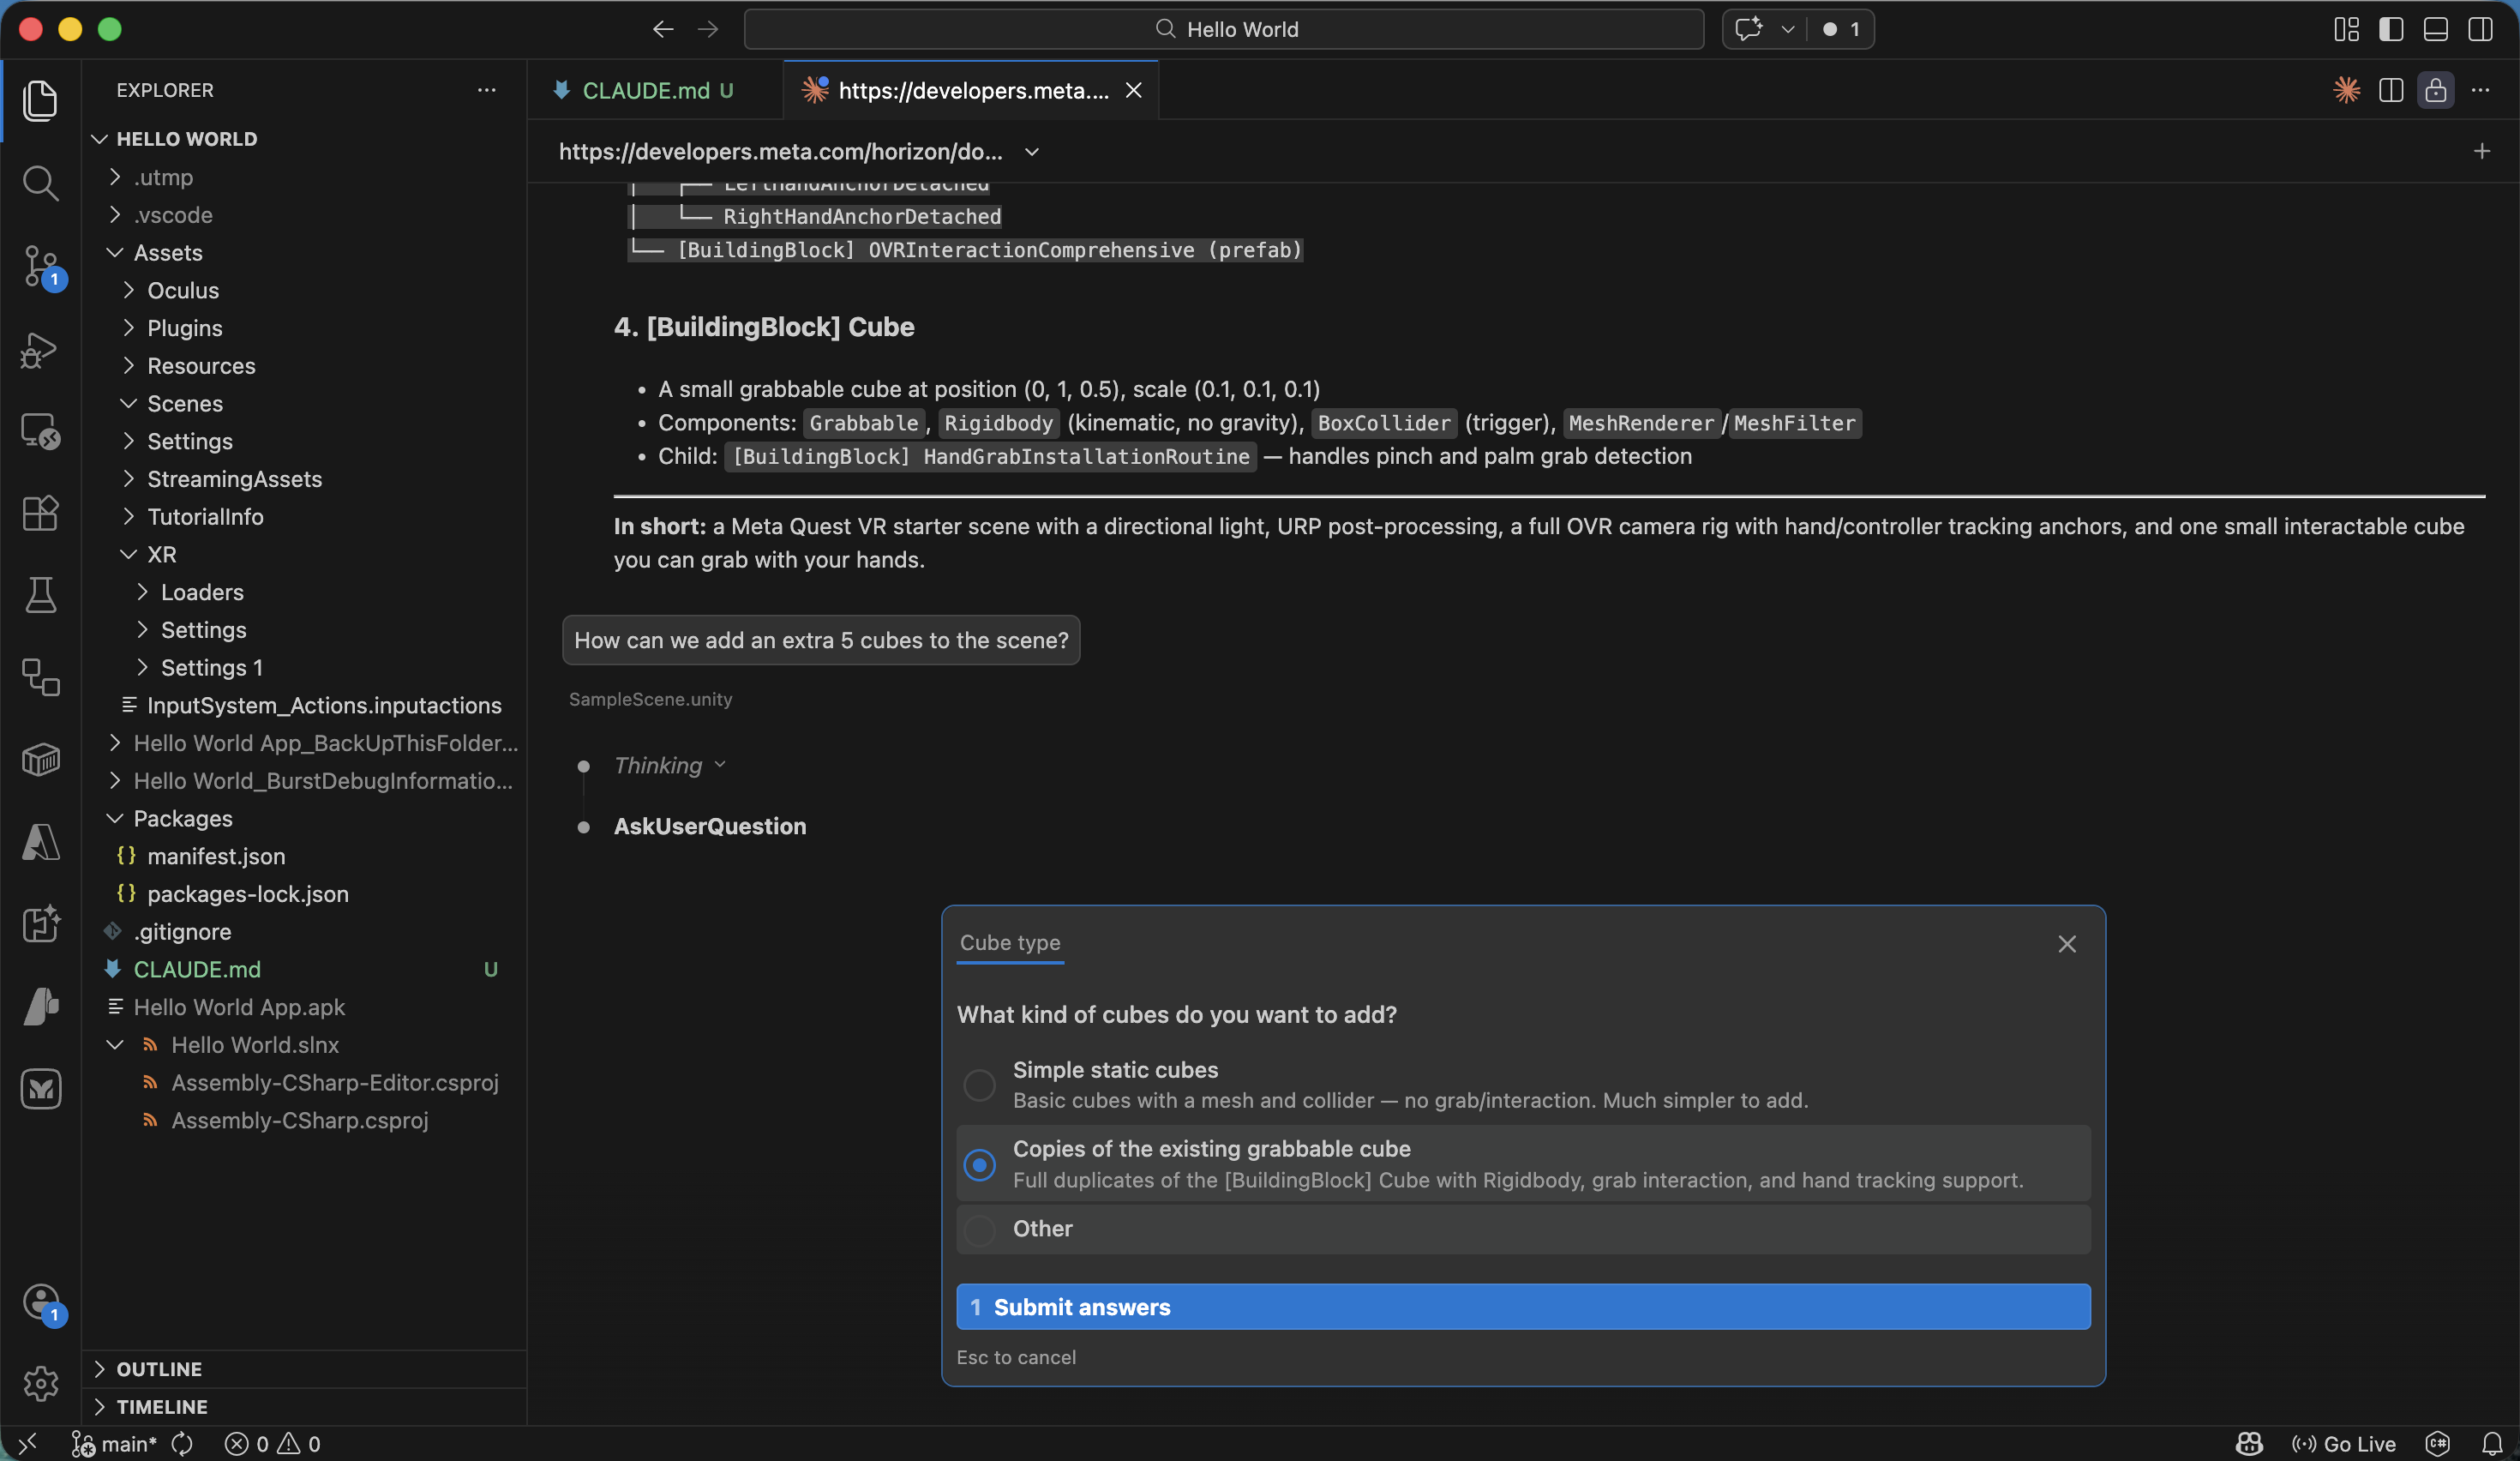Open the Testing beaker icon
The height and width of the screenshot is (1461, 2520).
pos(40,595)
